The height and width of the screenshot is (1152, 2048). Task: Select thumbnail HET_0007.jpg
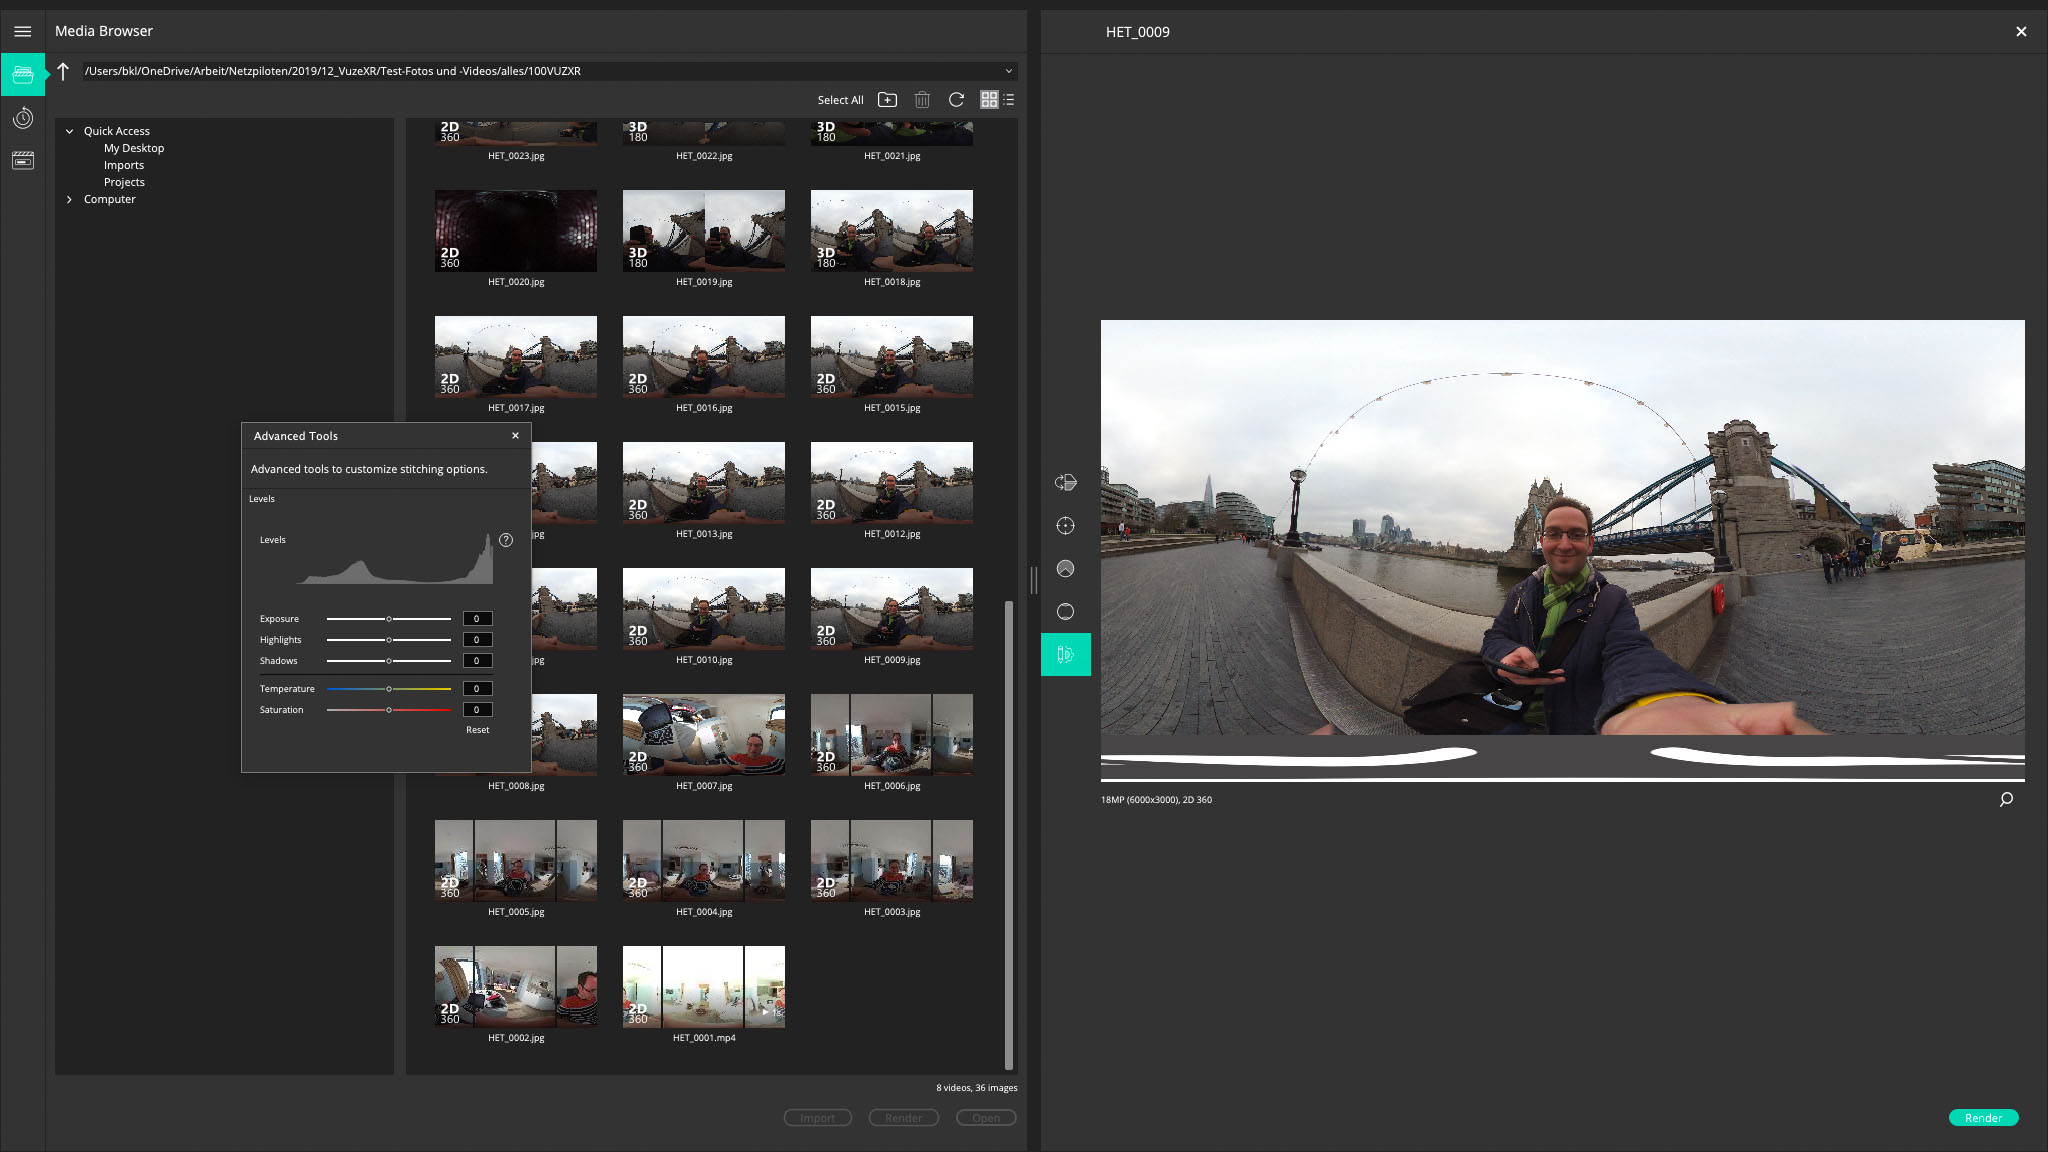(x=704, y=735)
